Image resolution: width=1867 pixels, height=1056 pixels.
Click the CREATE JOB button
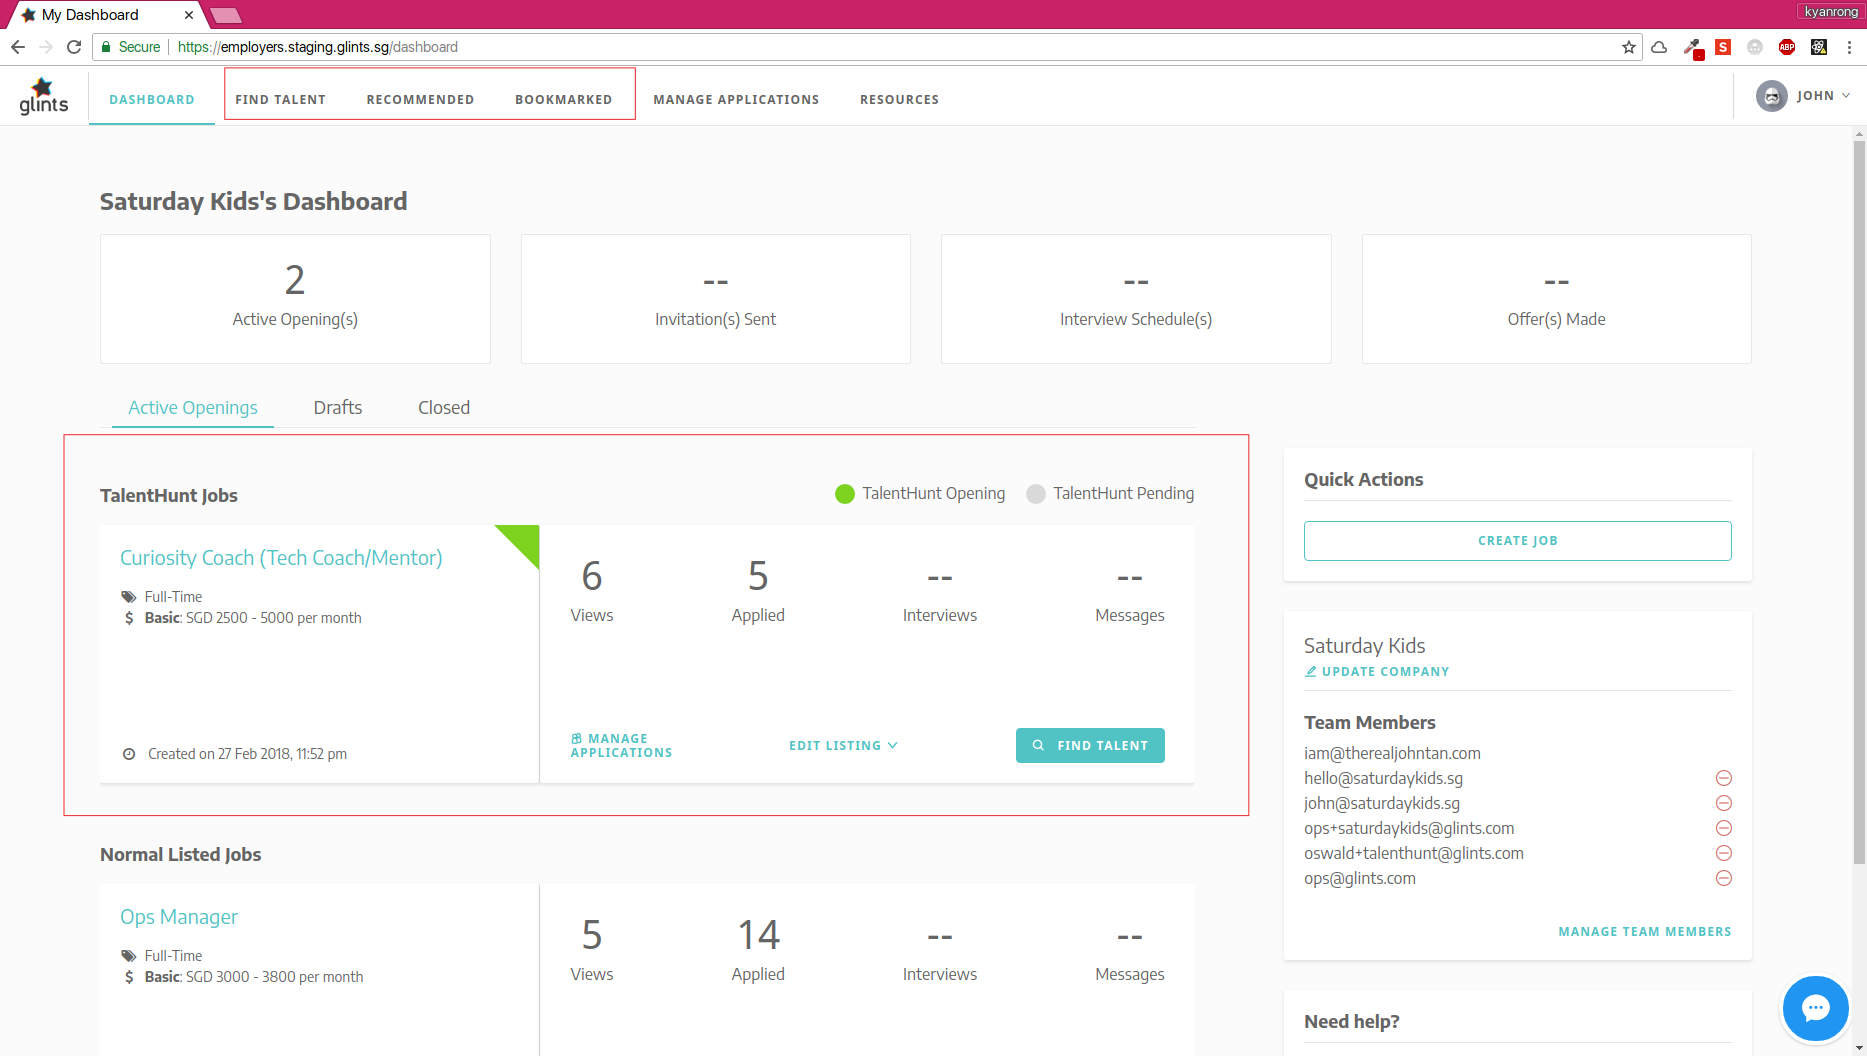[x=1517, y=540]
